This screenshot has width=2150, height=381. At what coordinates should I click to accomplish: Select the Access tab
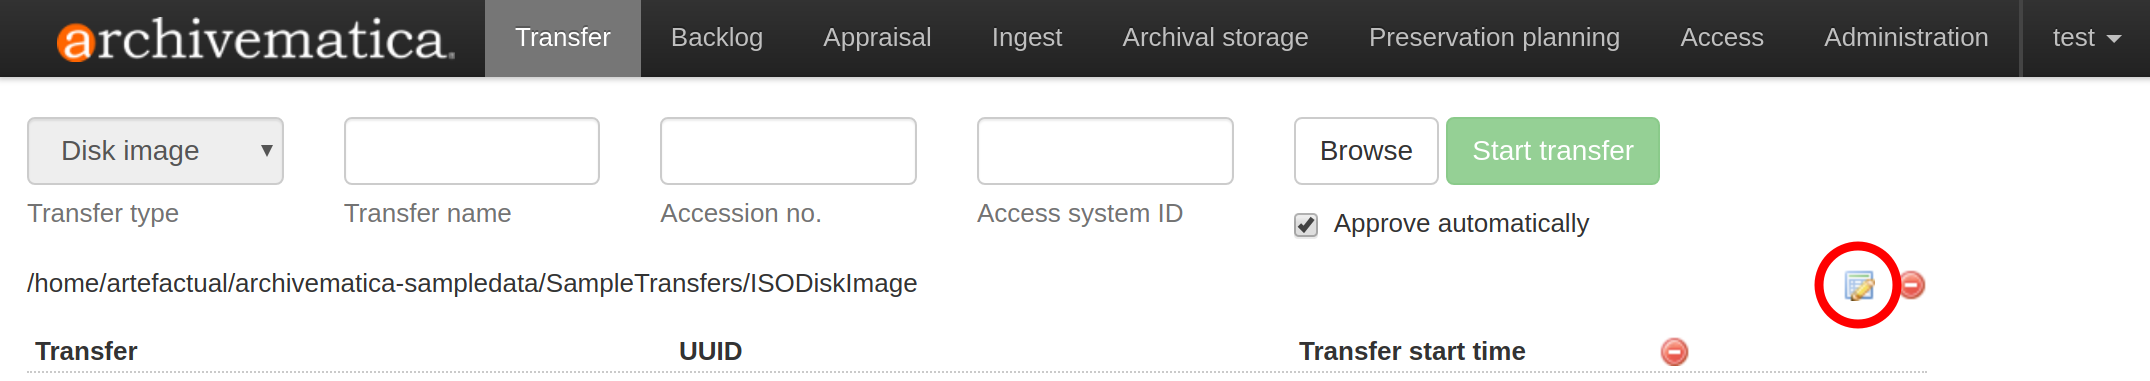(1722, 38)
